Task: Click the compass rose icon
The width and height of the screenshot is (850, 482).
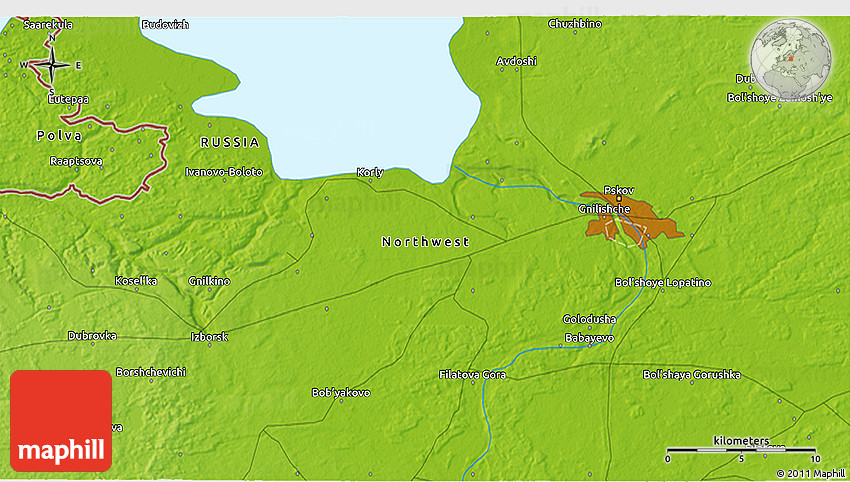Action: (x=52, y=66)
